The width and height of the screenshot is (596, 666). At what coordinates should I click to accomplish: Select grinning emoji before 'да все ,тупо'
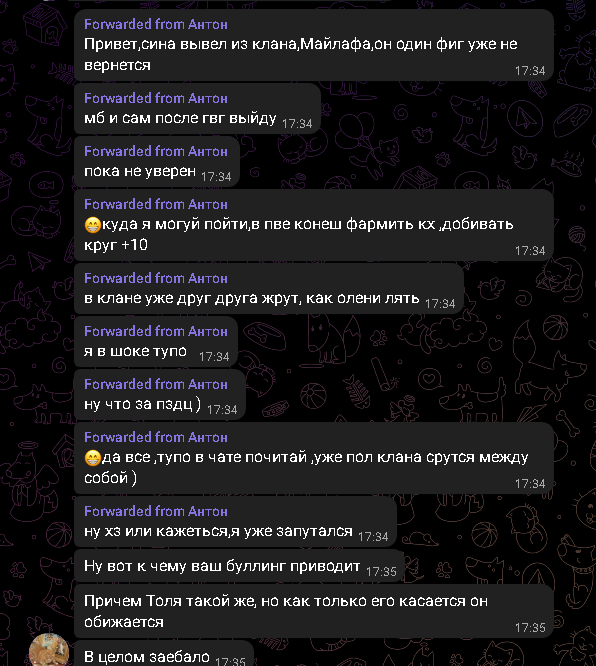pyautogui.click(x=92, y=458)
